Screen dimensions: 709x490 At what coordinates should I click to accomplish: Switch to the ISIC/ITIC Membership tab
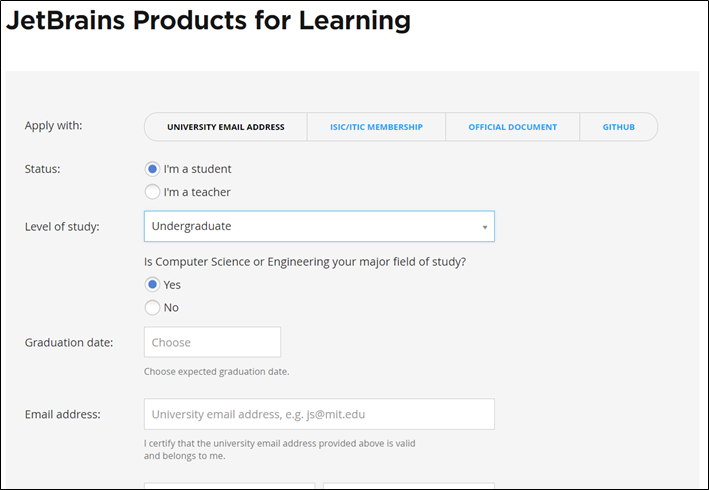(376, 127)
